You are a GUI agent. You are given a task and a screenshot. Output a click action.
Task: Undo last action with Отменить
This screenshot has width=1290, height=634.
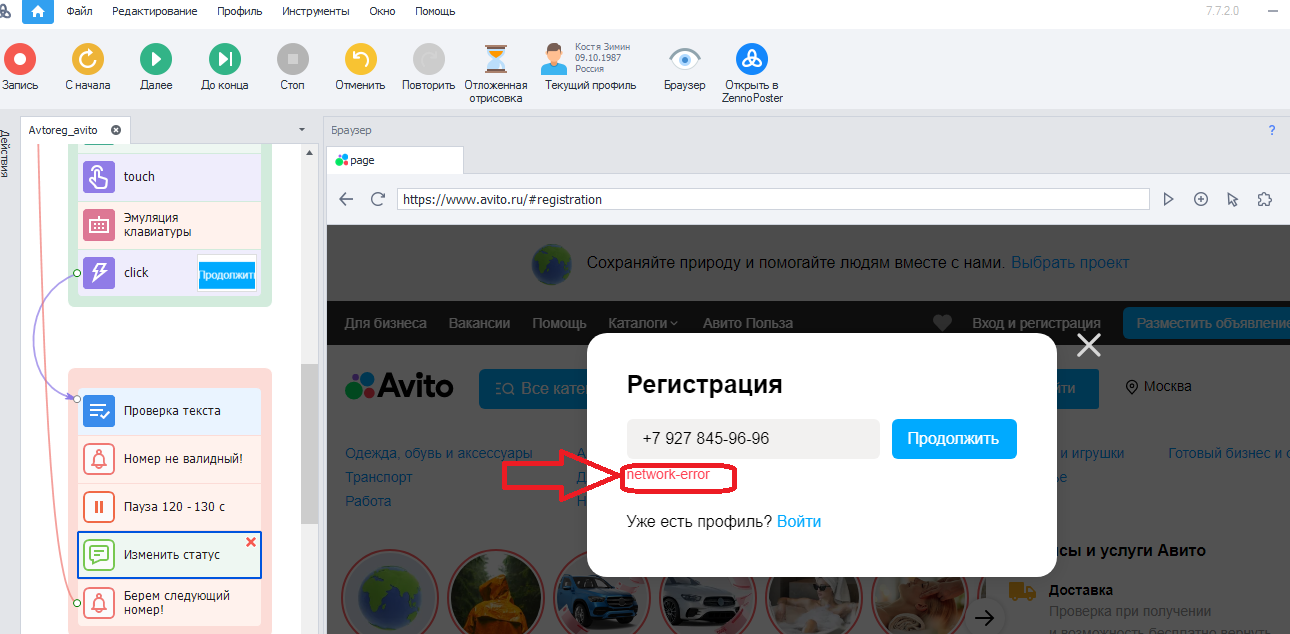[360, 67]
